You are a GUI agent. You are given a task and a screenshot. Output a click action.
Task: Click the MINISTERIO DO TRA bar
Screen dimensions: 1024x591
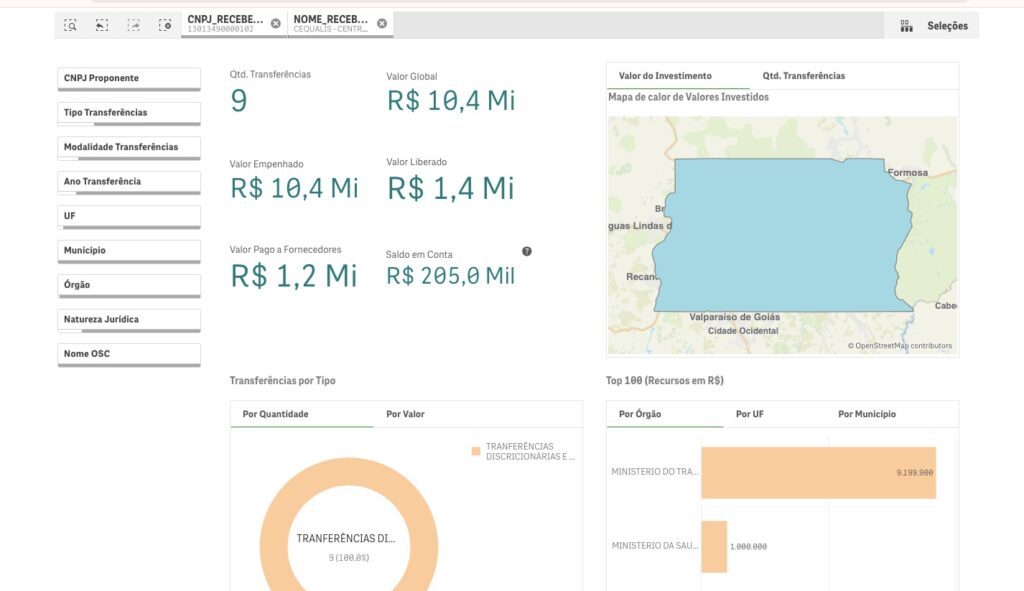click(x=818, y=472)
